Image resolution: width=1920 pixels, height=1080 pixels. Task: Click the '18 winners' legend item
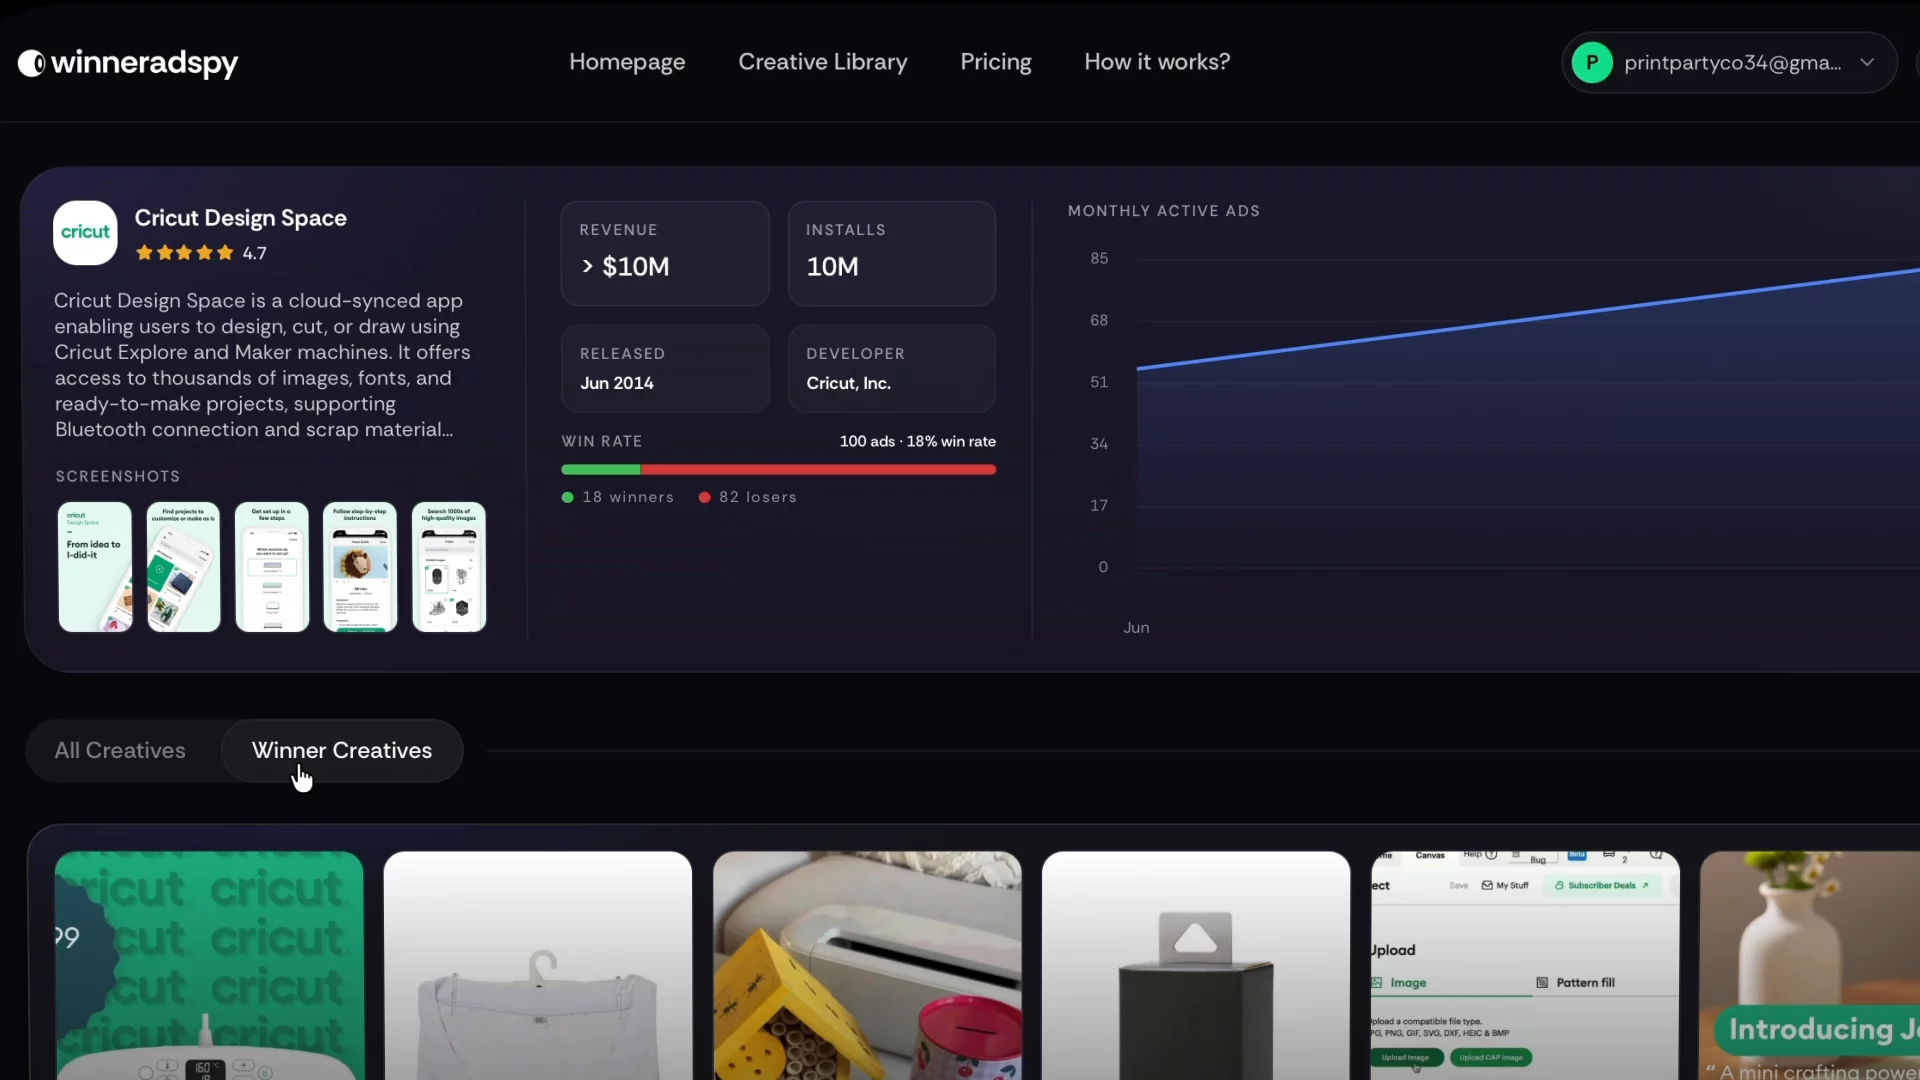tap(618, 497)
